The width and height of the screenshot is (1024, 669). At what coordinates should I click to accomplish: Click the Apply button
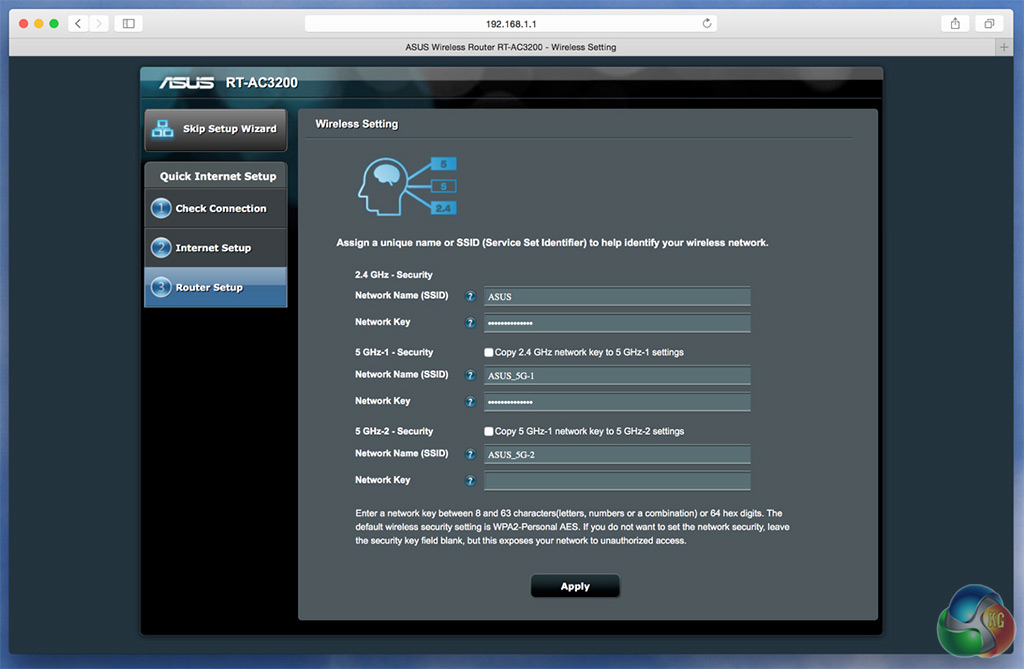pyautogui.click(x=575, y=586)
